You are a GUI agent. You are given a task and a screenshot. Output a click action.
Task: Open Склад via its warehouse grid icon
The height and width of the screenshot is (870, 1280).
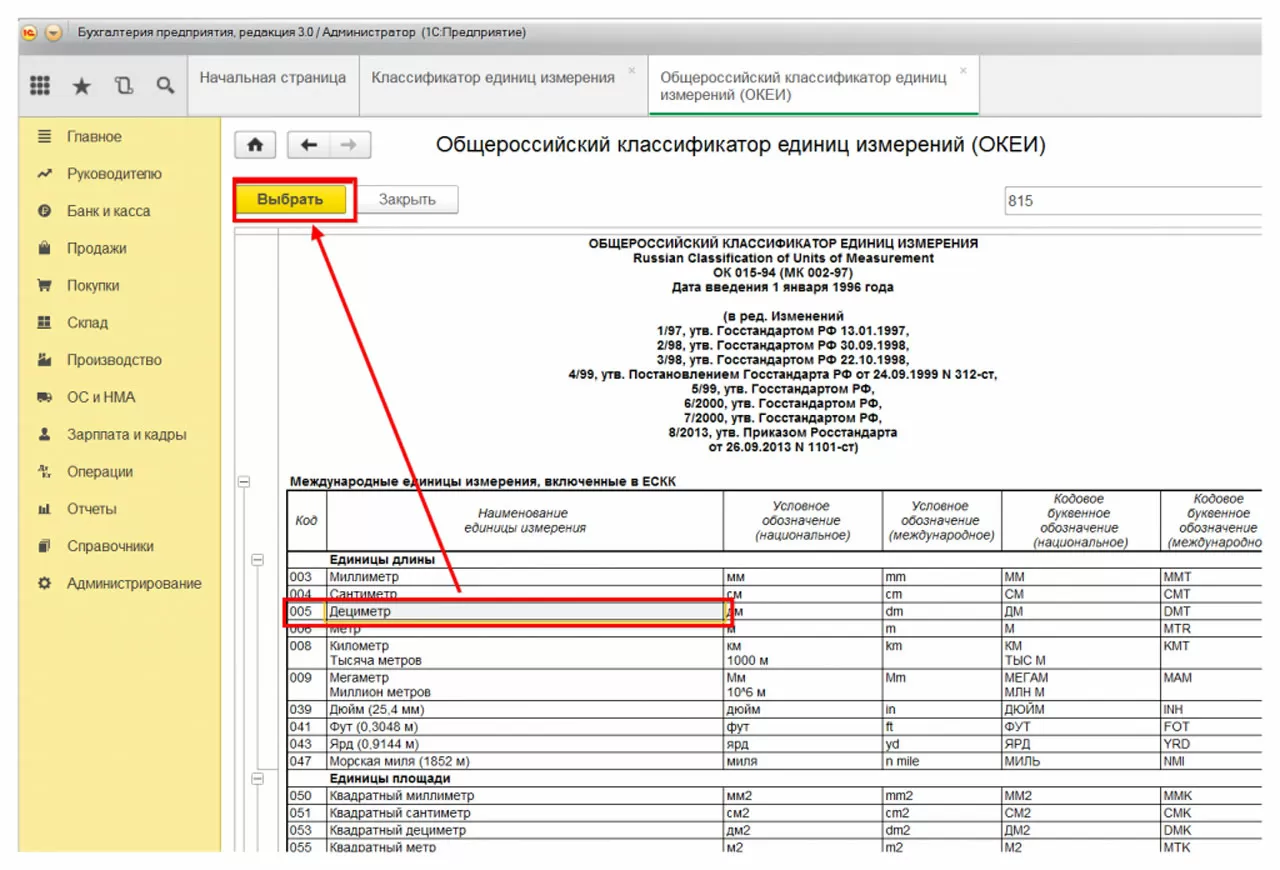pos(44,323)
